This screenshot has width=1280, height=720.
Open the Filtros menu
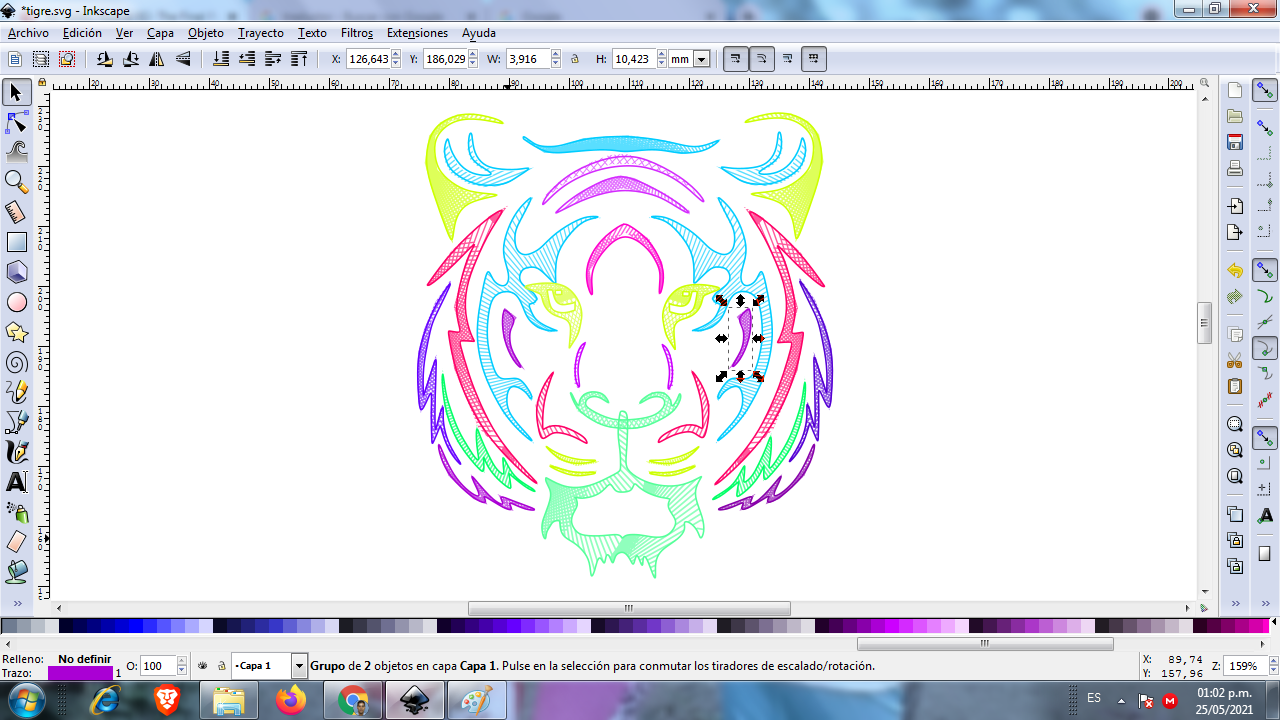pos(357,33)
